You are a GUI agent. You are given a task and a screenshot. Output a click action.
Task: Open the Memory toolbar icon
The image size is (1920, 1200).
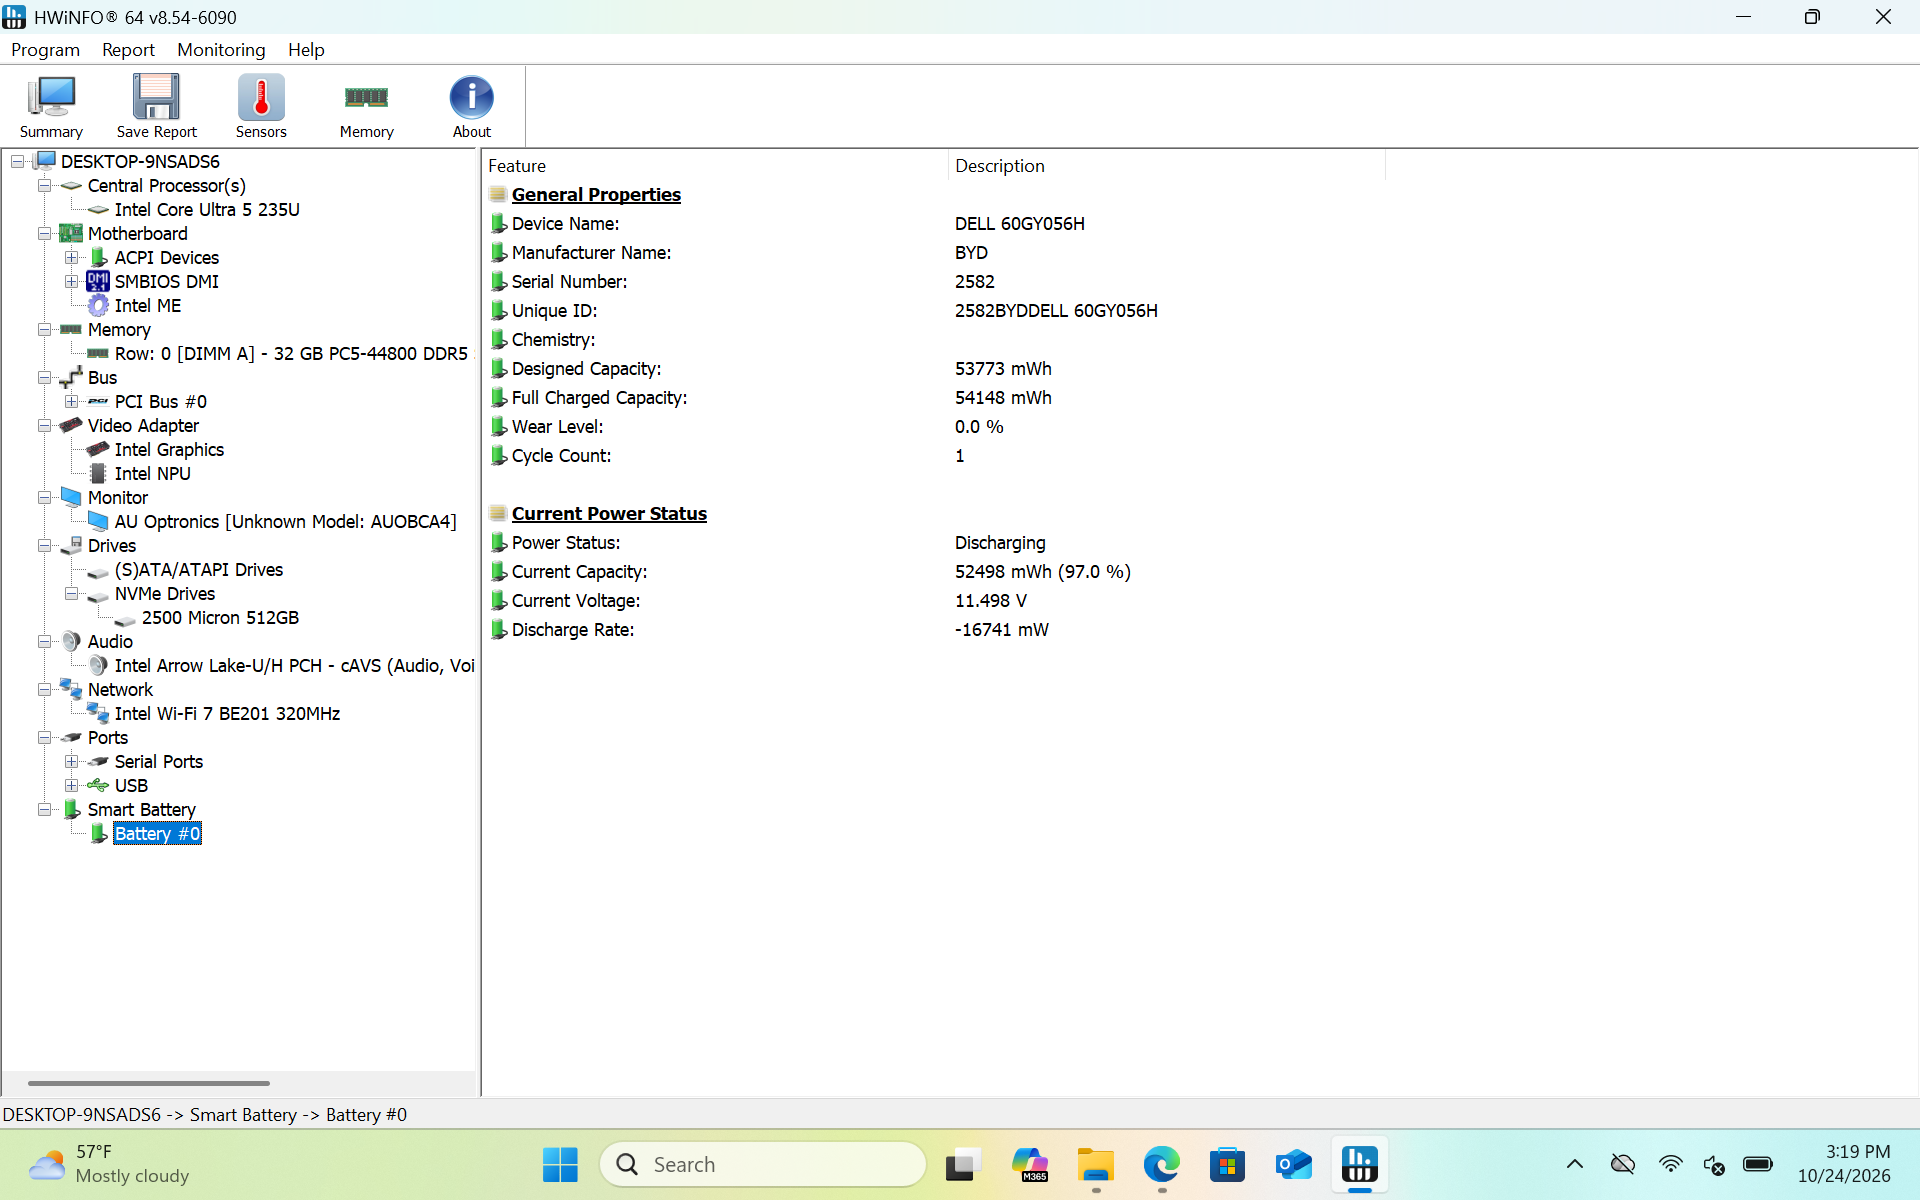tap(366, 106)
